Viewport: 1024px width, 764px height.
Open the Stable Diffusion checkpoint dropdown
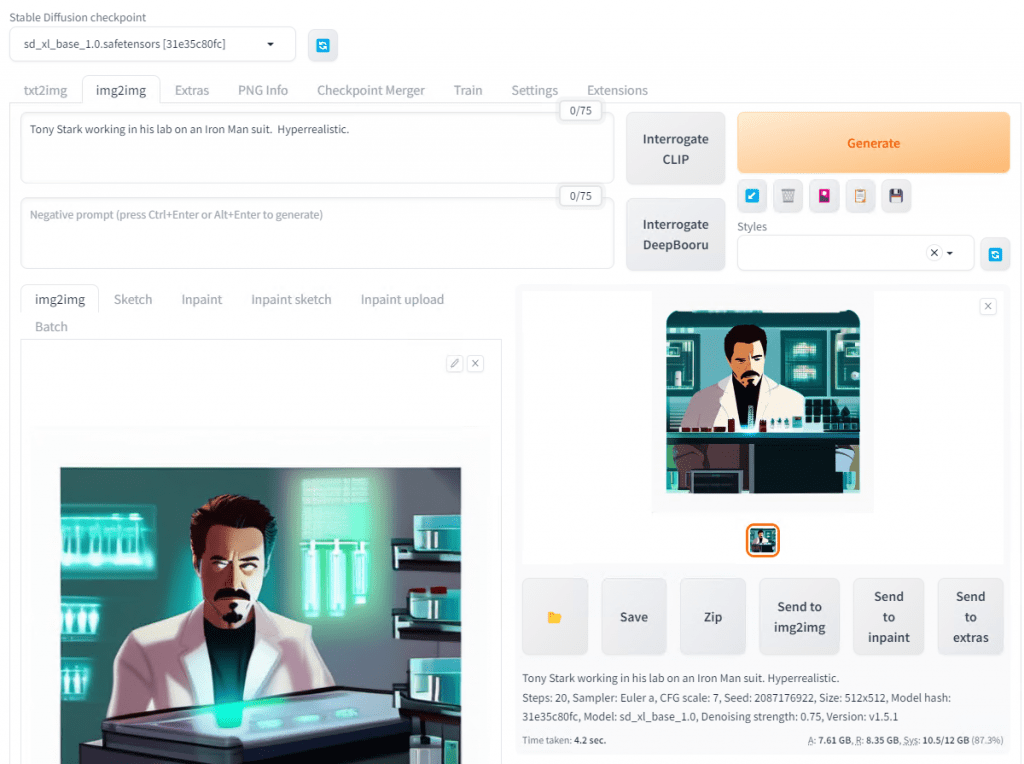click(152, 44)
